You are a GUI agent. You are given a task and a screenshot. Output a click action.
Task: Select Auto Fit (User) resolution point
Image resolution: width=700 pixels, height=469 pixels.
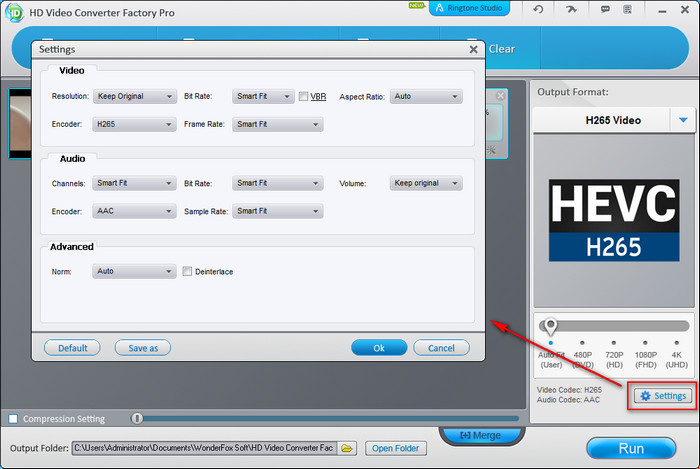(551, 343)
